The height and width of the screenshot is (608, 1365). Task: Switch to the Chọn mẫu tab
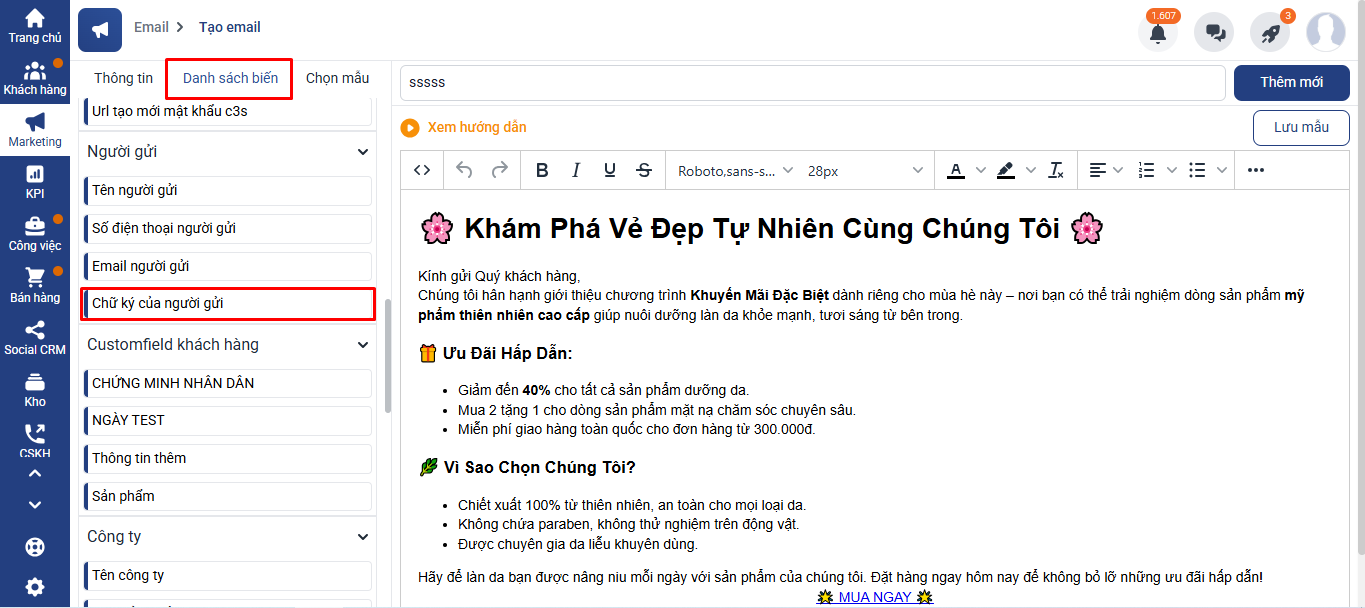point(337,78)
